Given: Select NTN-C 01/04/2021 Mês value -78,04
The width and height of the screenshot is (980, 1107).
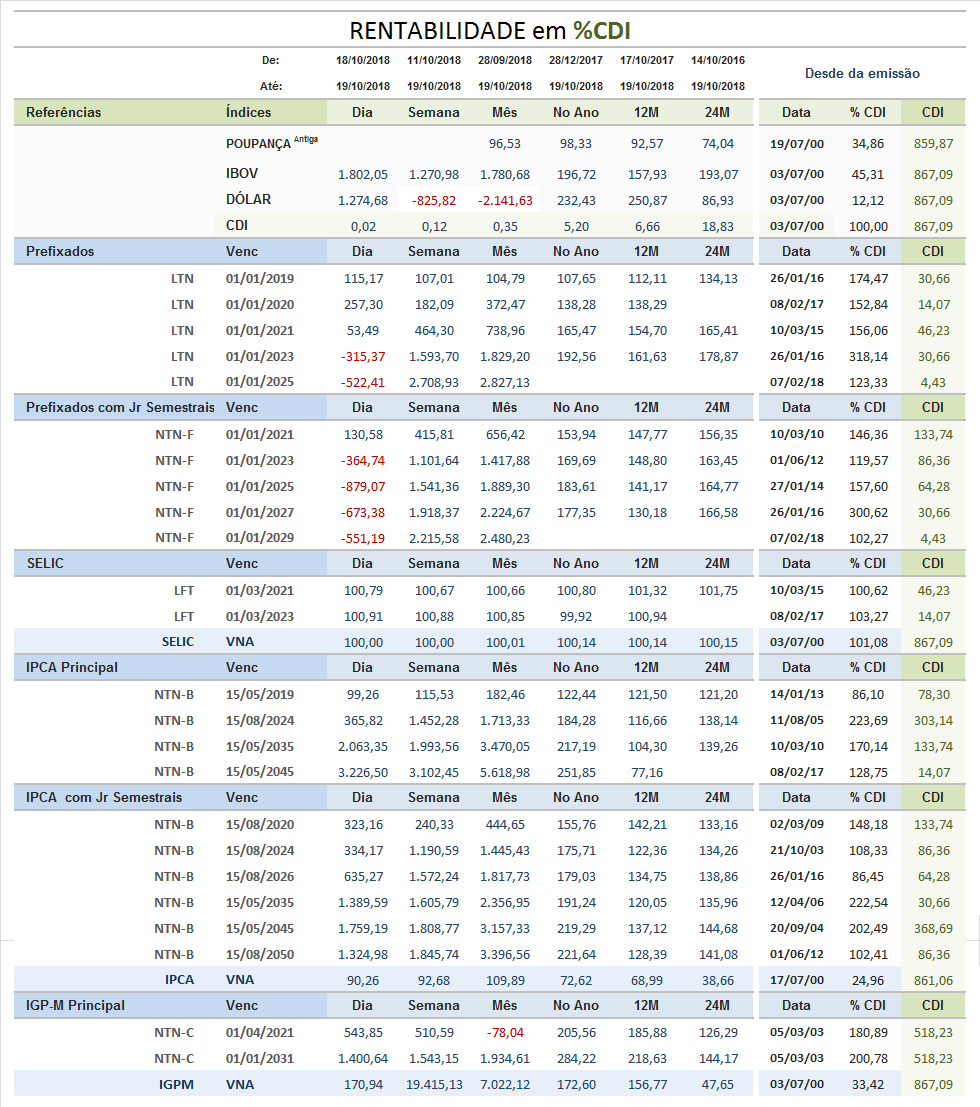Looking at the screenshot, I should pyautogui.click(x=506, y=1033).
